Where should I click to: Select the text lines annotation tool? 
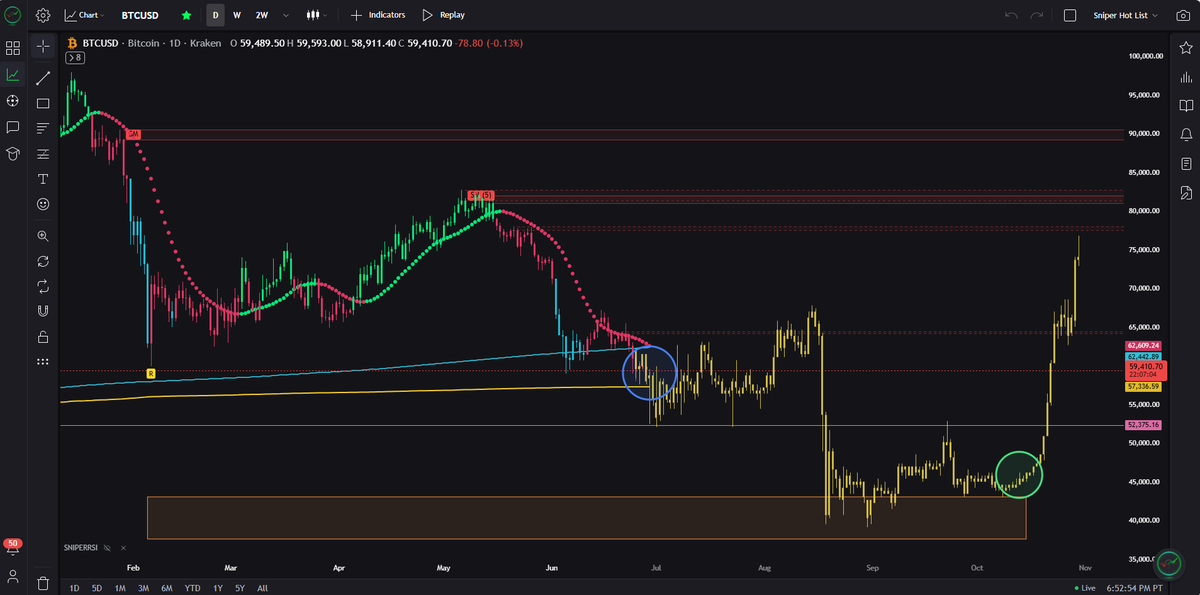pyautogui.click(x=43, y=128)
